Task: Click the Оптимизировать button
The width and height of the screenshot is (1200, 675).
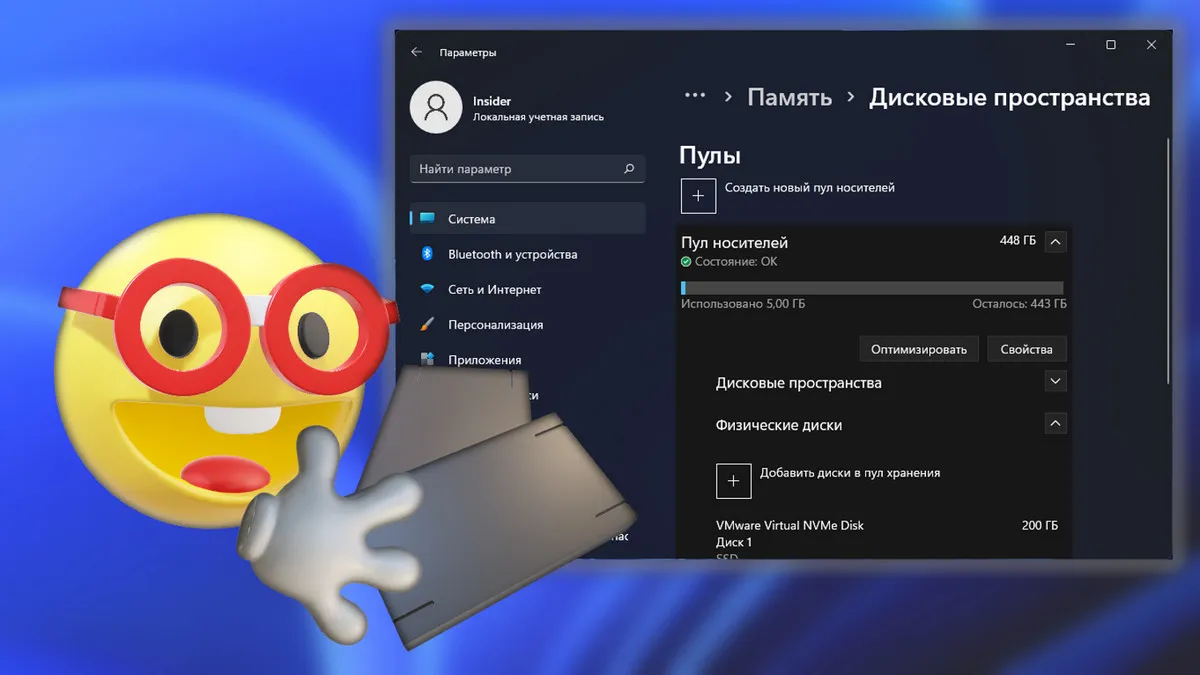Action: (919, 349)
